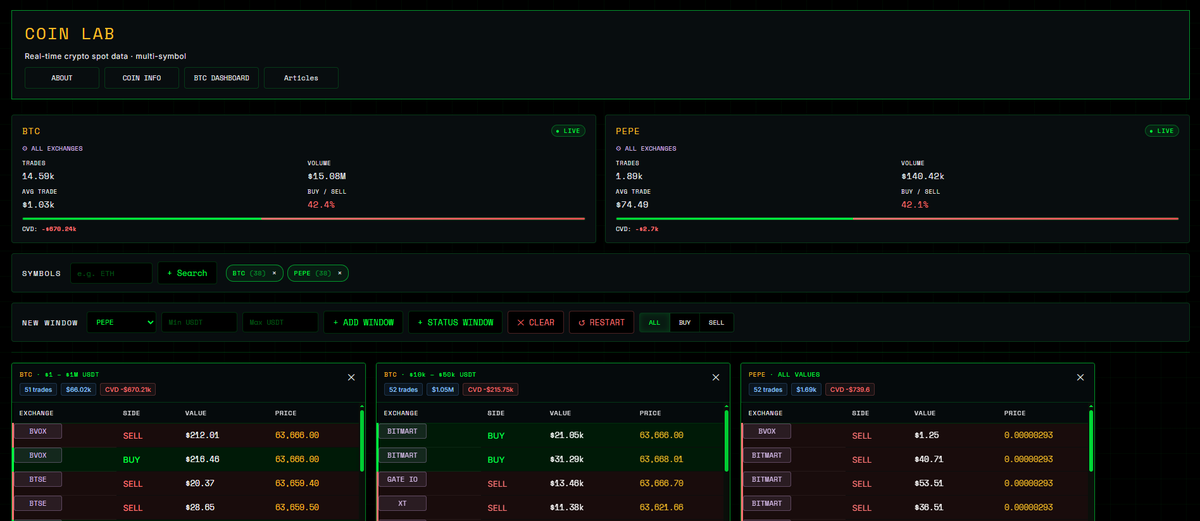Select the BUY side filter

[x=684, y=322]
